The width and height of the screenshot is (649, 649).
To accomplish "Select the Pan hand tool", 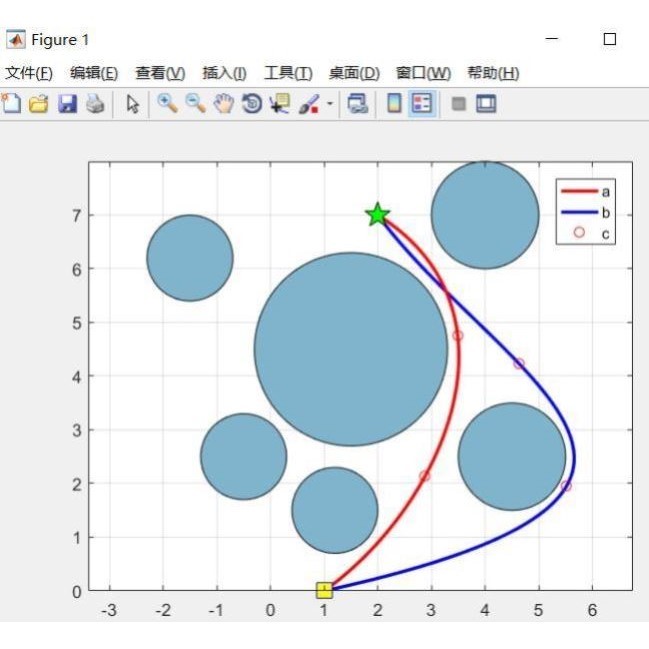I will click(224, 103).
